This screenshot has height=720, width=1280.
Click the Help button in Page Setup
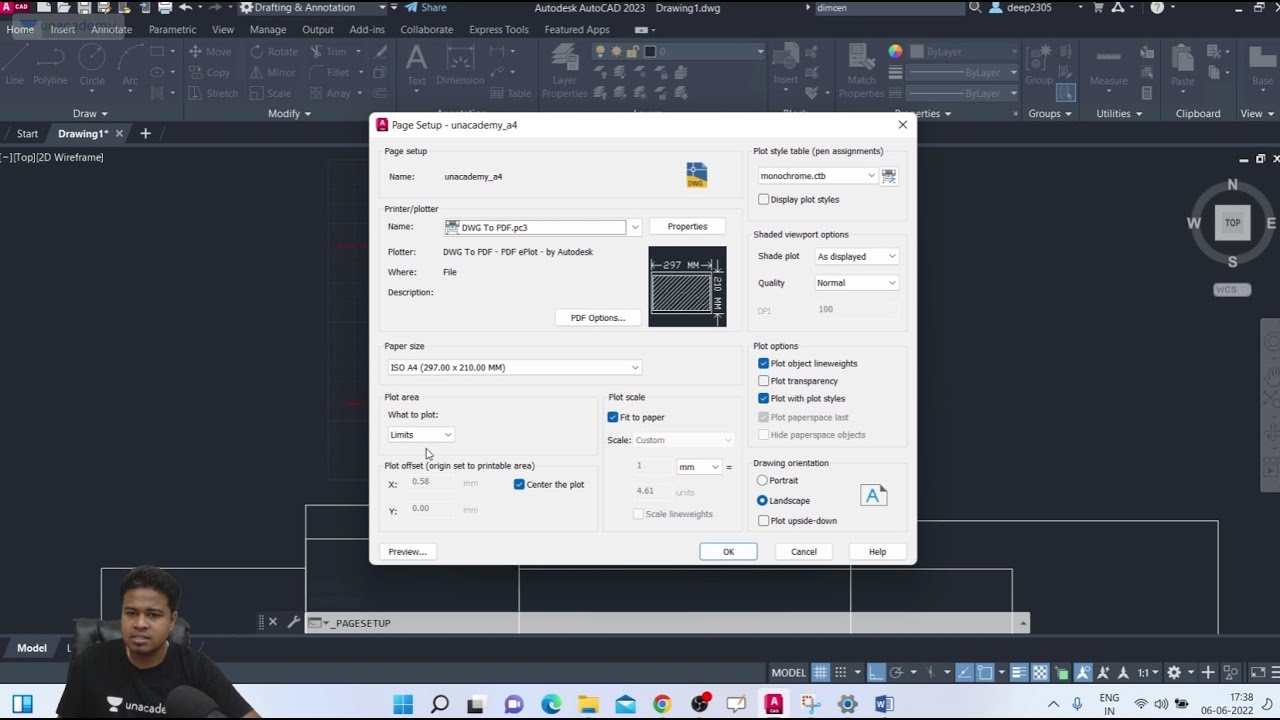pyautogui.click(x=877, y=552)
